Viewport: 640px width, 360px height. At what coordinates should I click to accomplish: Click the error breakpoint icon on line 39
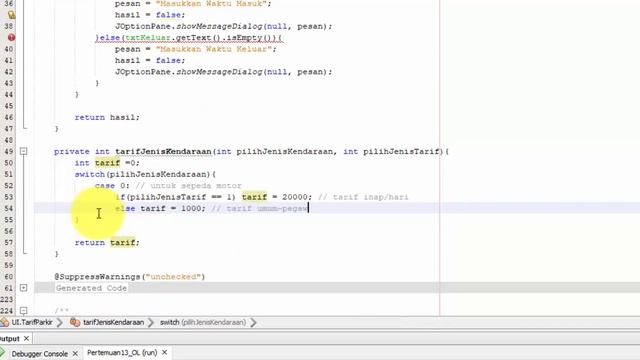point(11,38)
